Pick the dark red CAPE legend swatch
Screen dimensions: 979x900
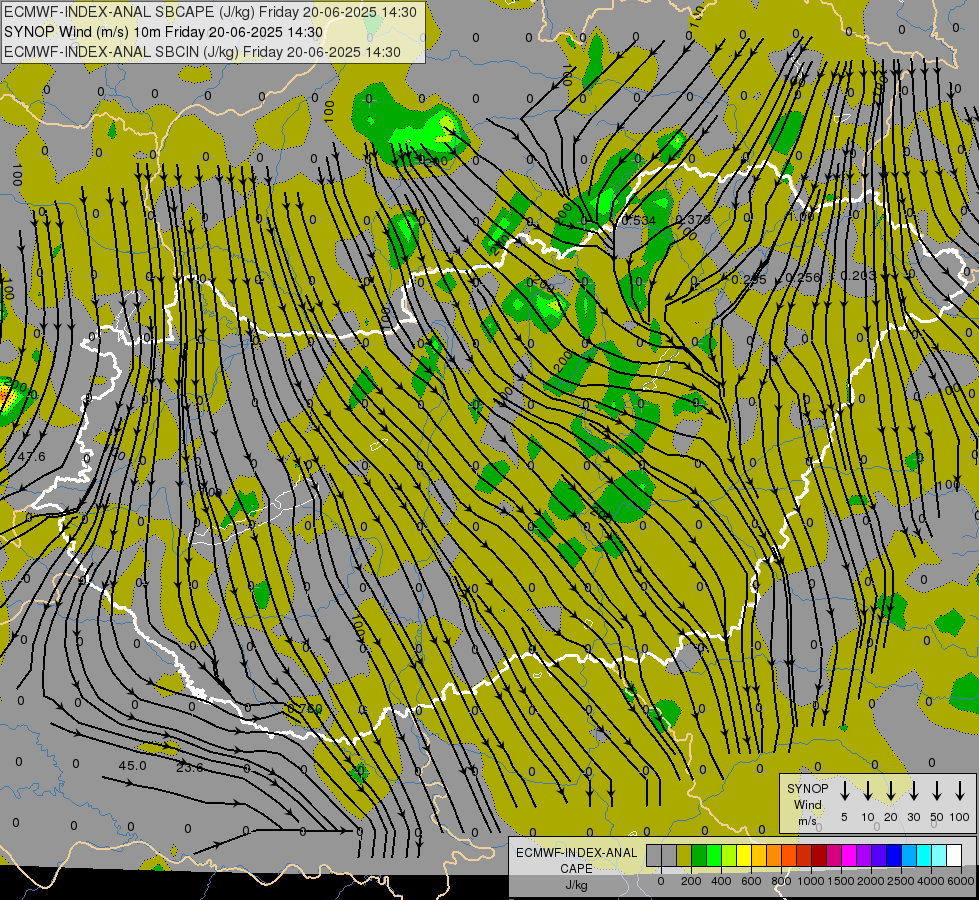pos(819,855)
